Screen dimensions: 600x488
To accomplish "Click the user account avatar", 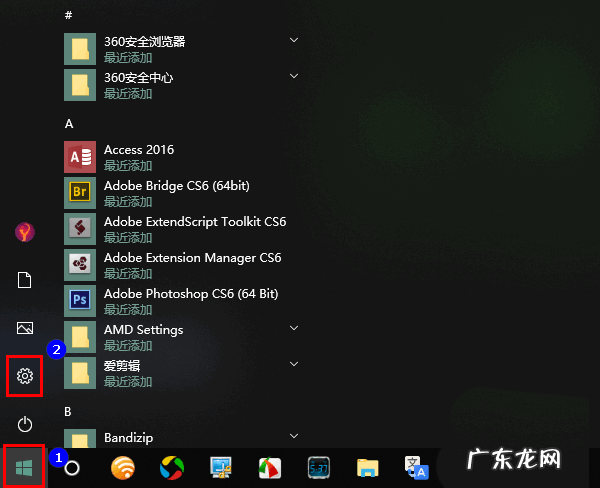I will pos(25,232).
